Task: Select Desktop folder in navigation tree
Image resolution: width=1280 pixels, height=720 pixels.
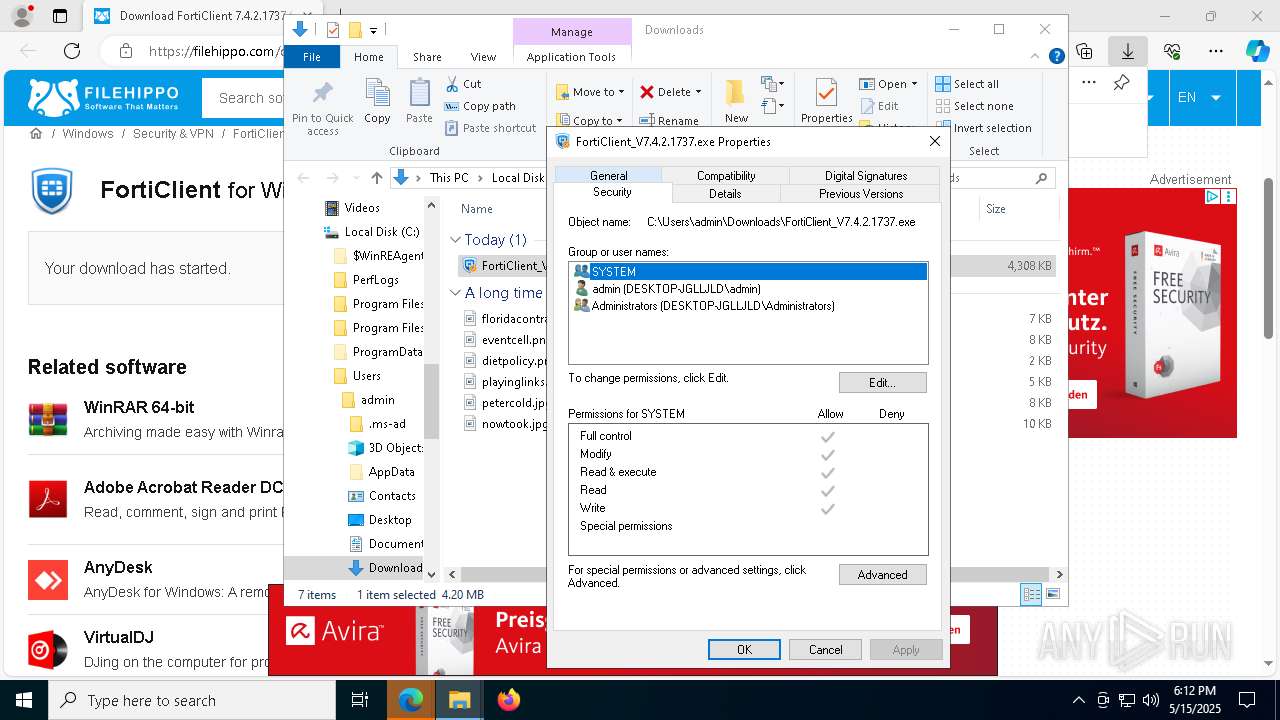Action: pos(380,520)
